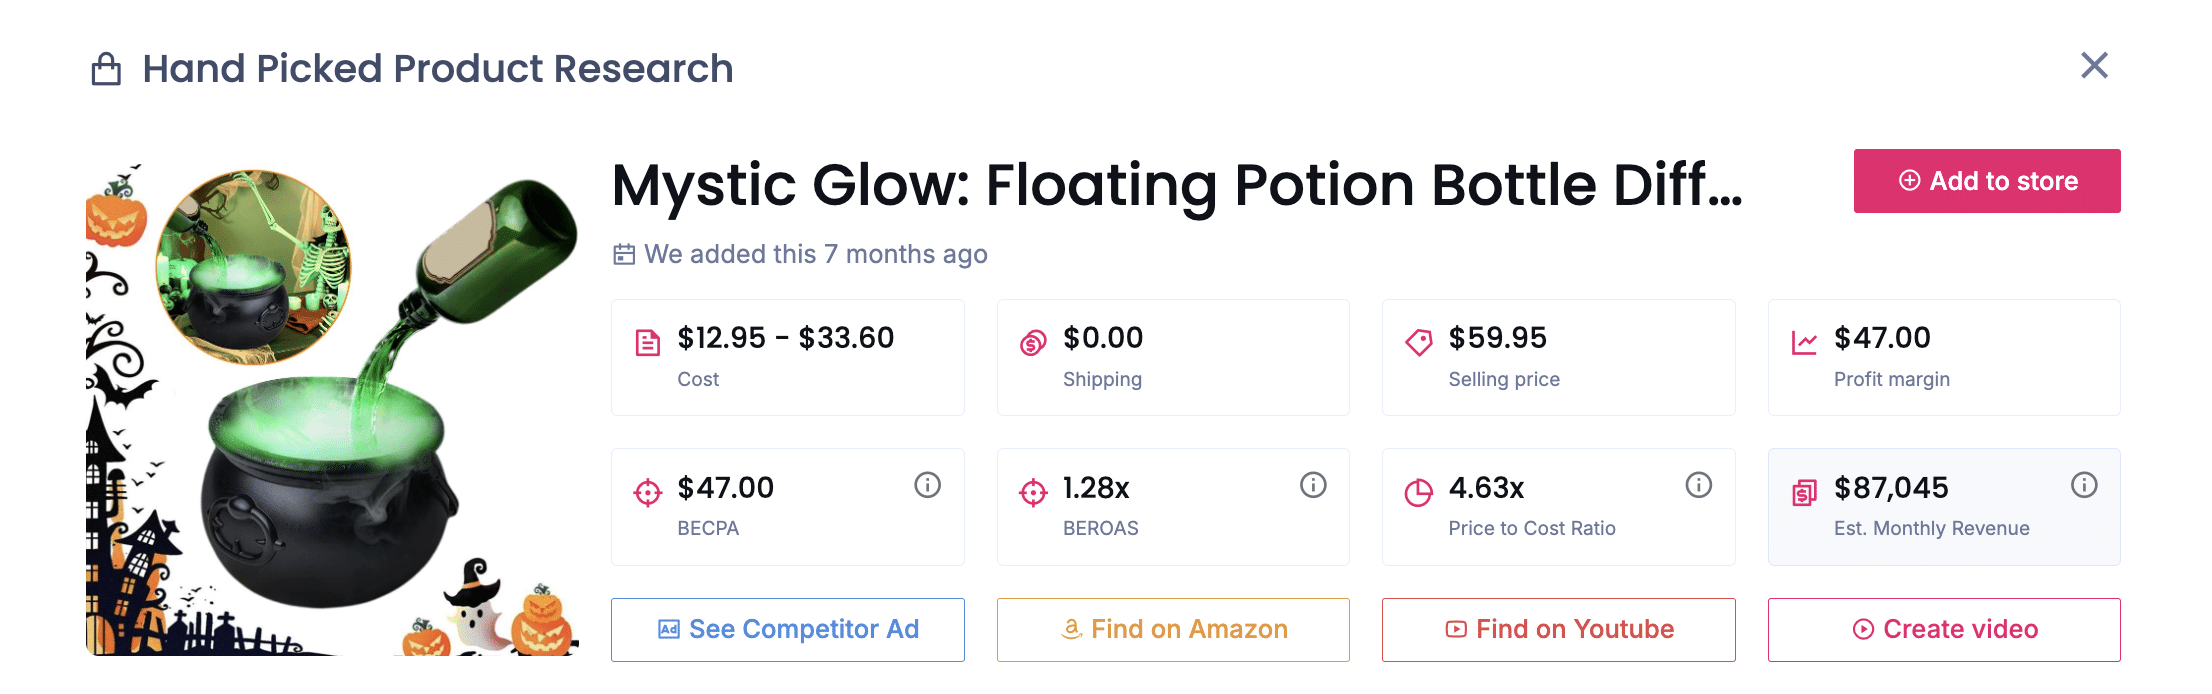This screenshot has height=694, width=2212.
Task: Click the info icon next to BEROAS
Action: [1311, 486]
